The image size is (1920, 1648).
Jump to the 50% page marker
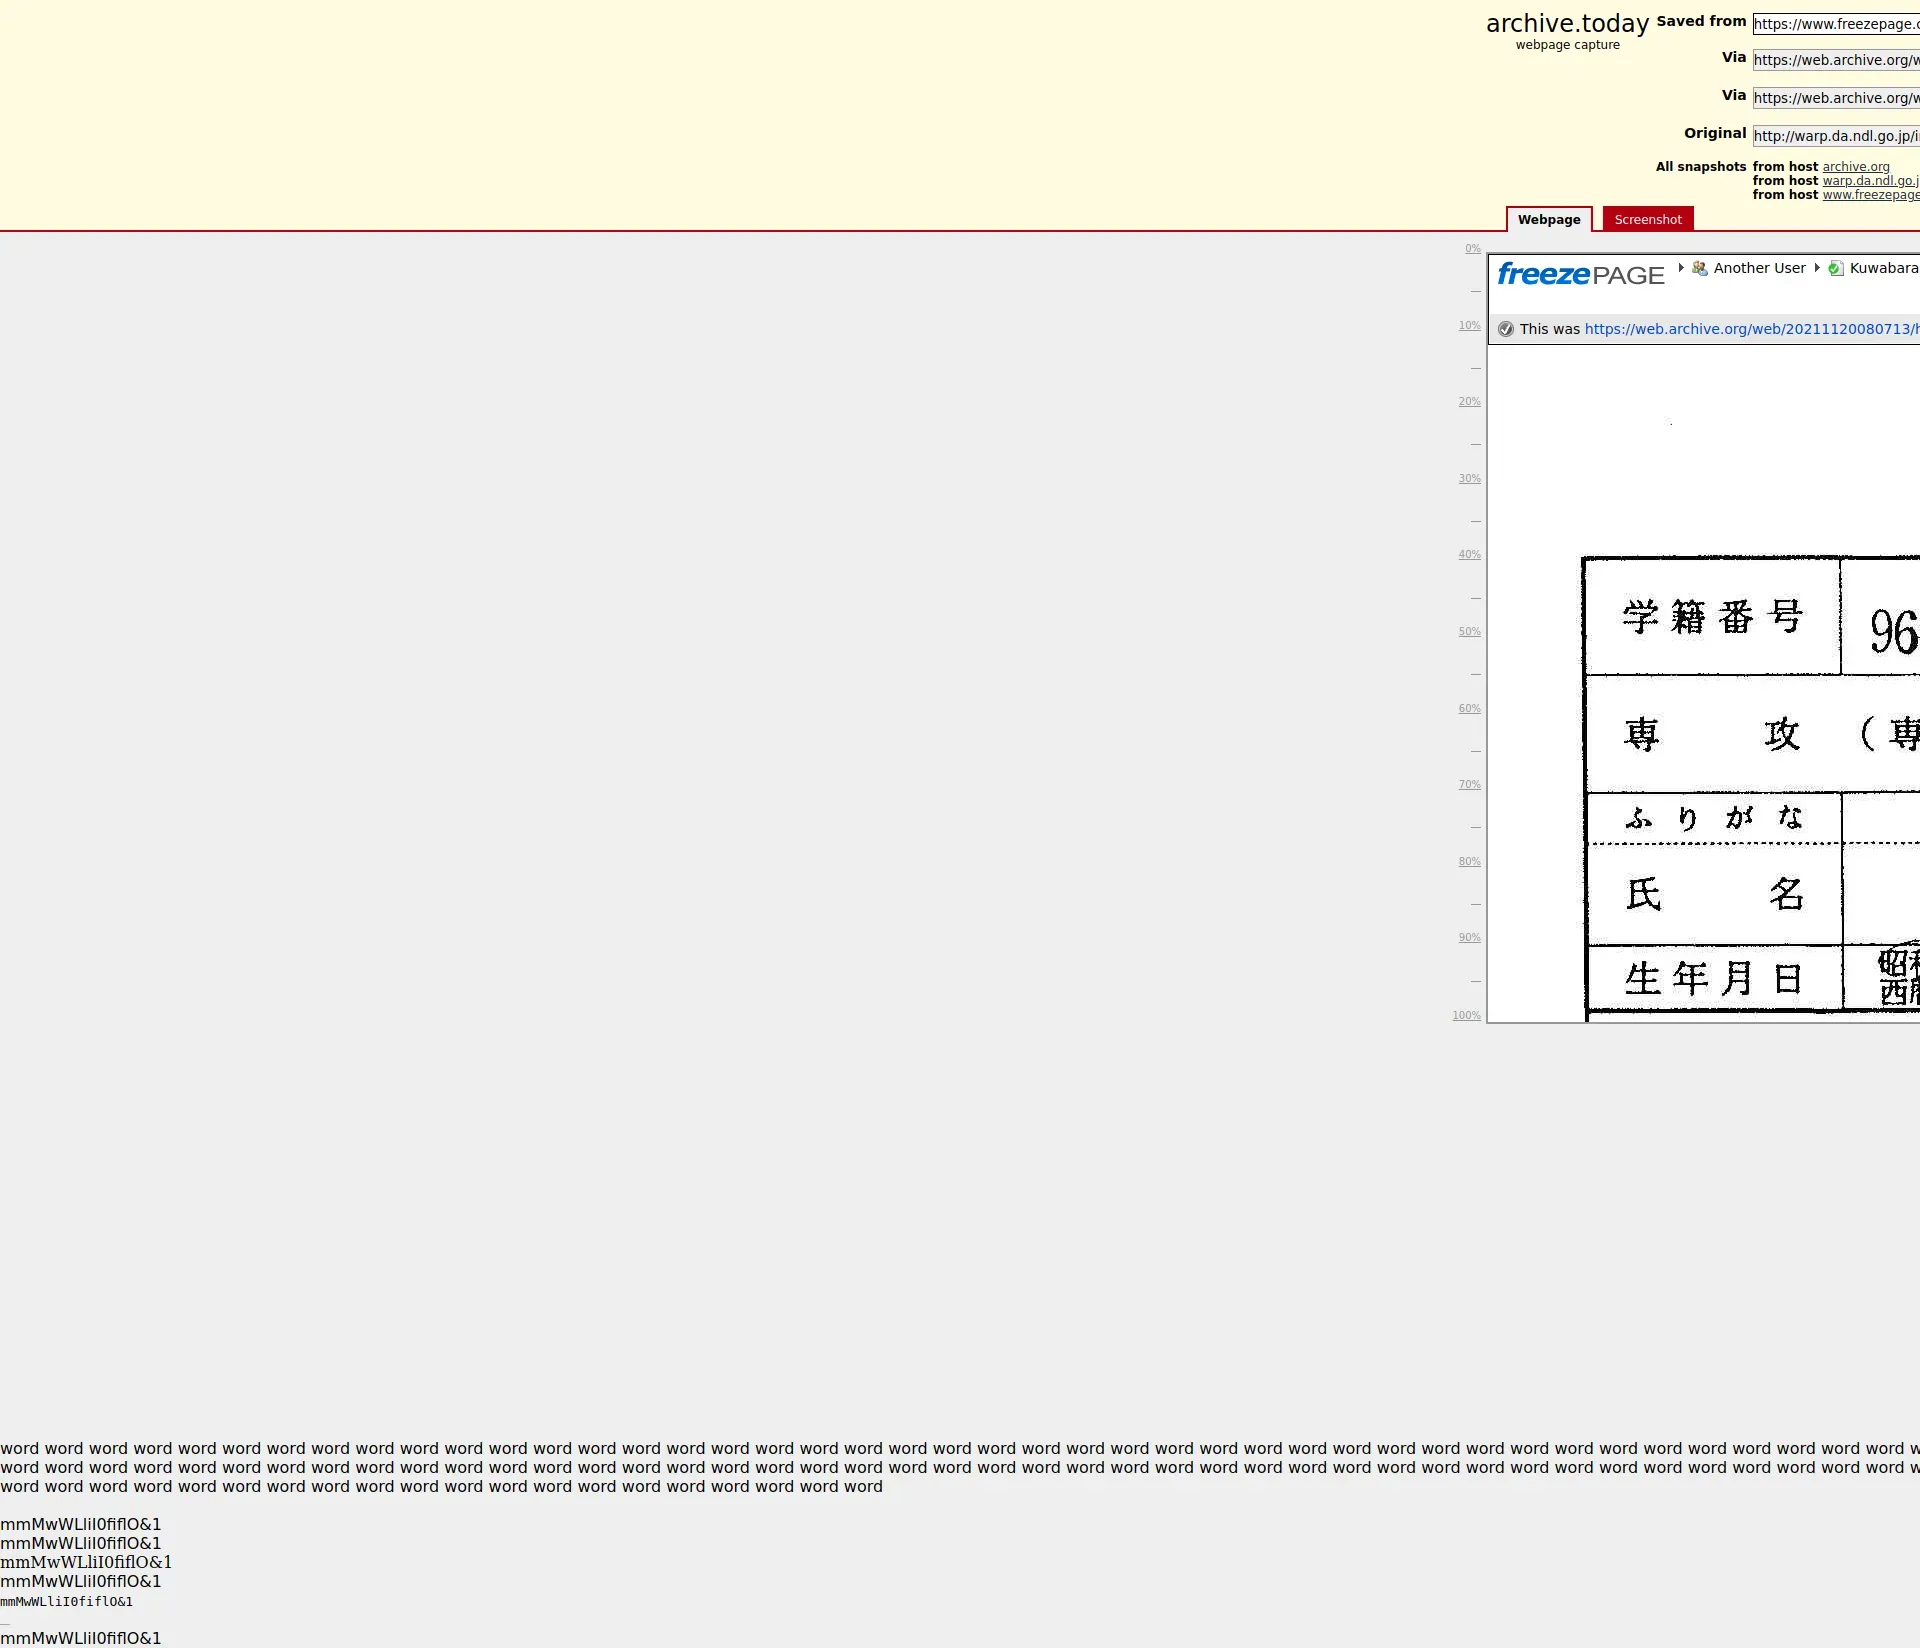[1469, 632]
